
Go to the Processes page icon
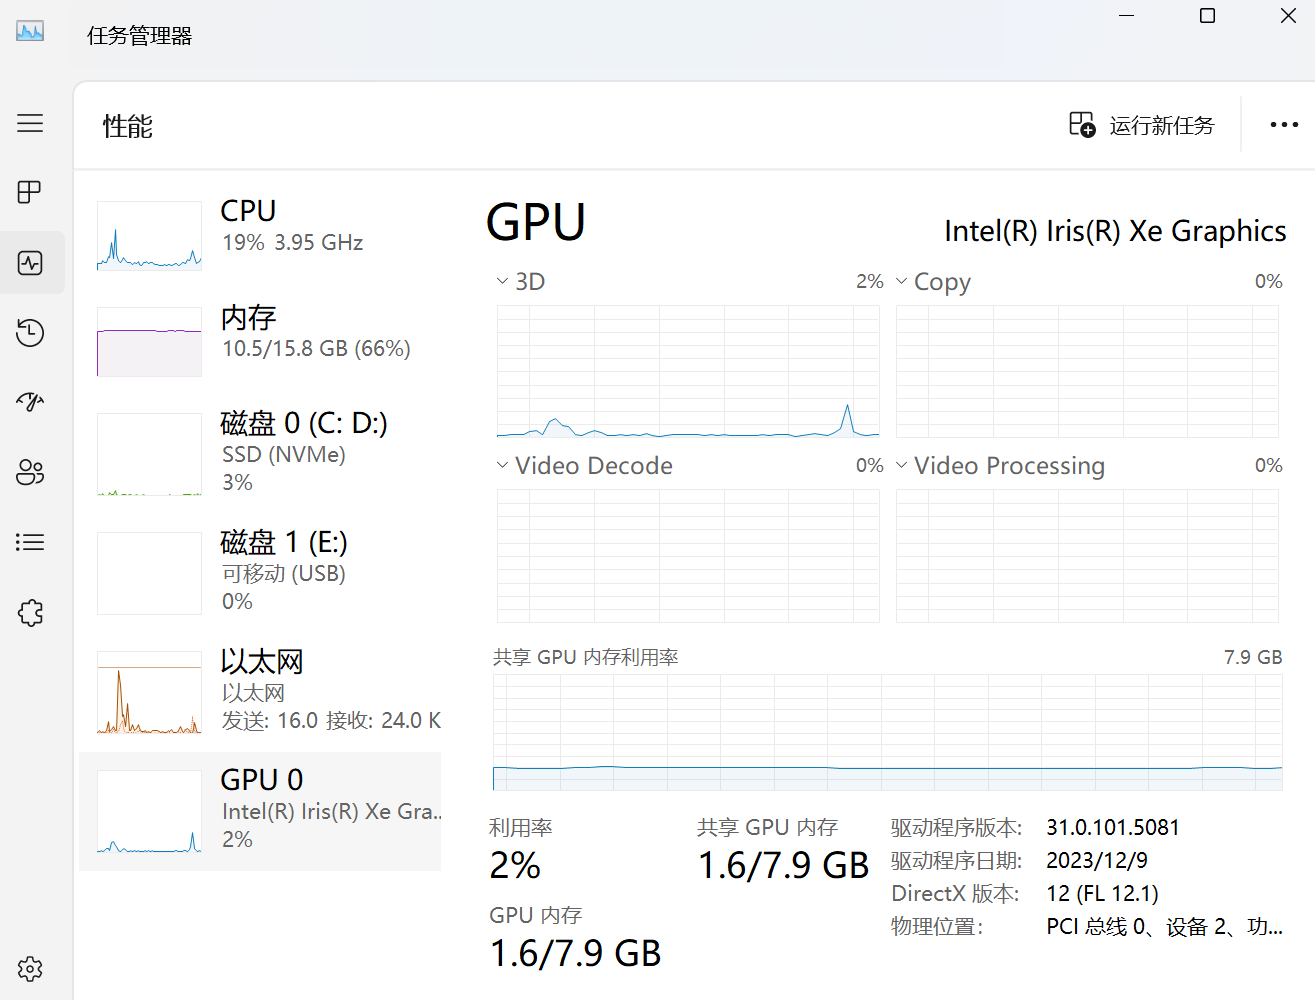click(30, 192)
